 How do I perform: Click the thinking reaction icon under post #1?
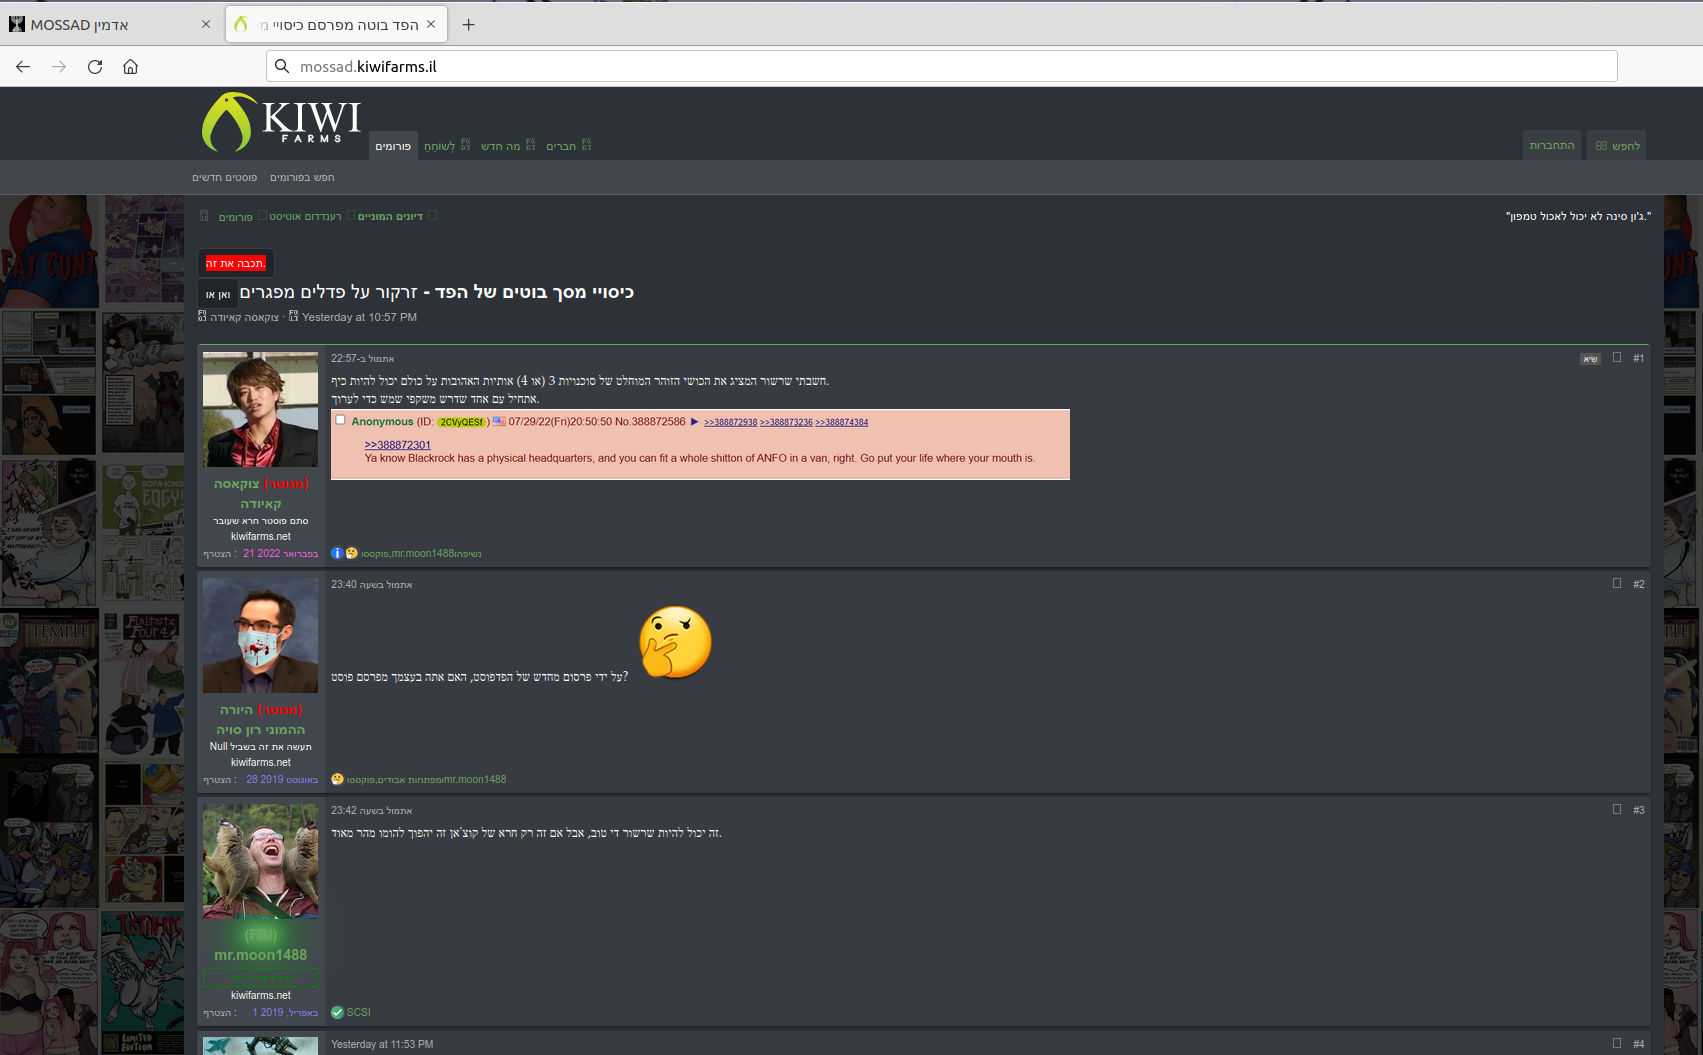[x=351, y=553]
